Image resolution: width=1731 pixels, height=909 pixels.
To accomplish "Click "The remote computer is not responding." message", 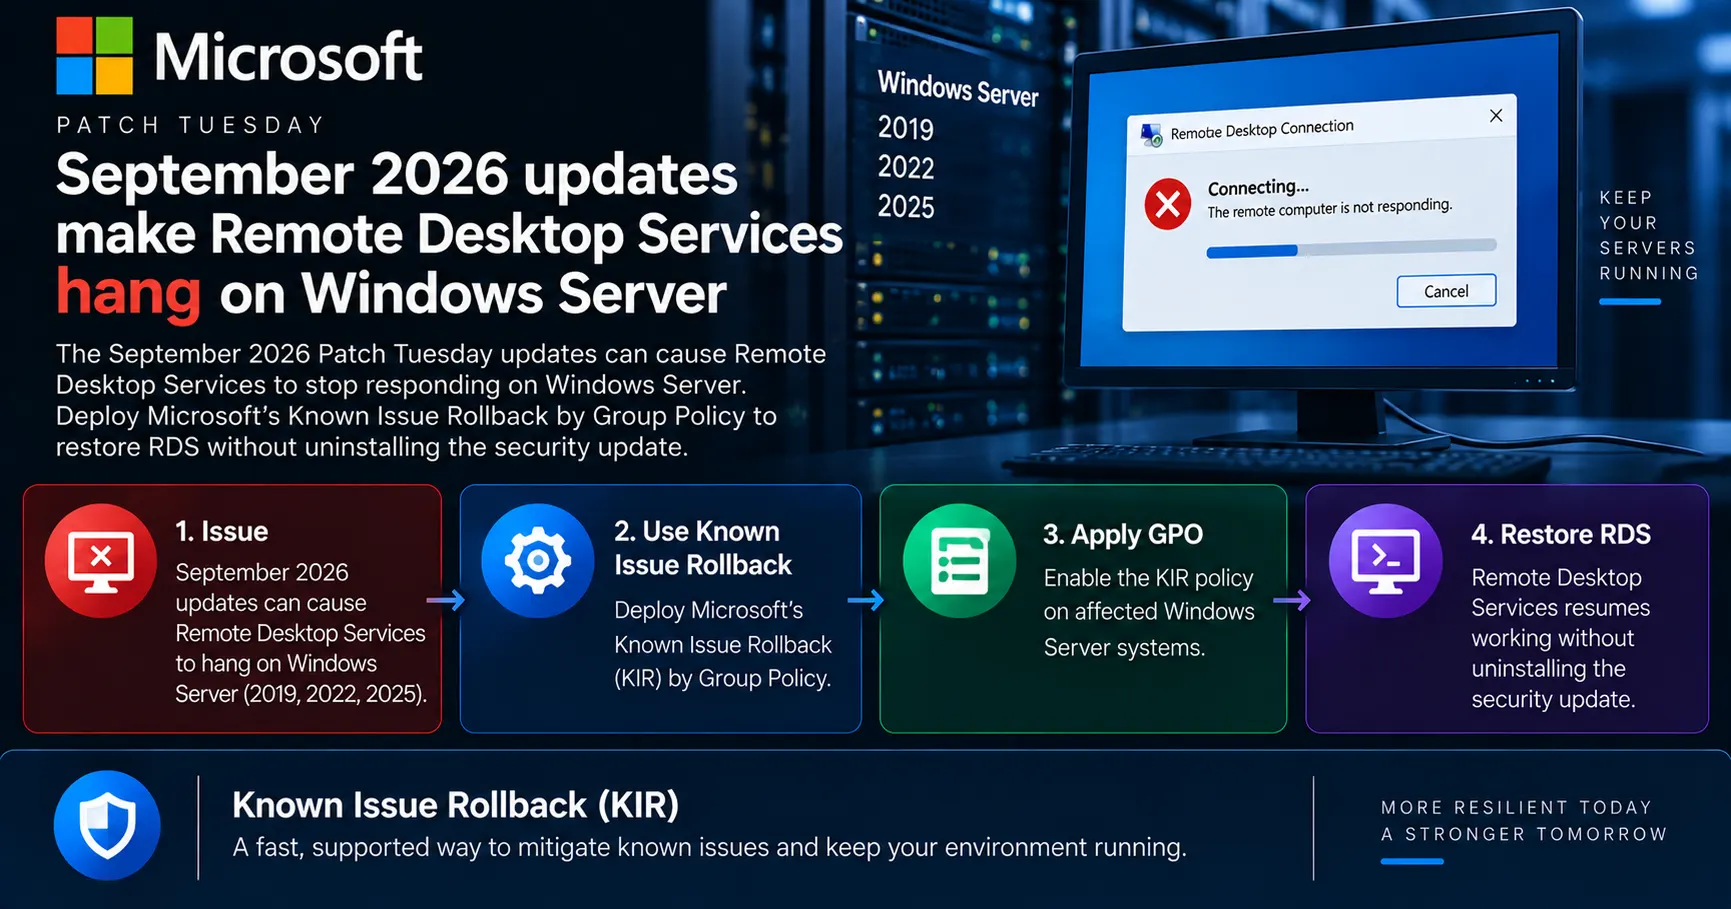I will tap(1329, 208).
